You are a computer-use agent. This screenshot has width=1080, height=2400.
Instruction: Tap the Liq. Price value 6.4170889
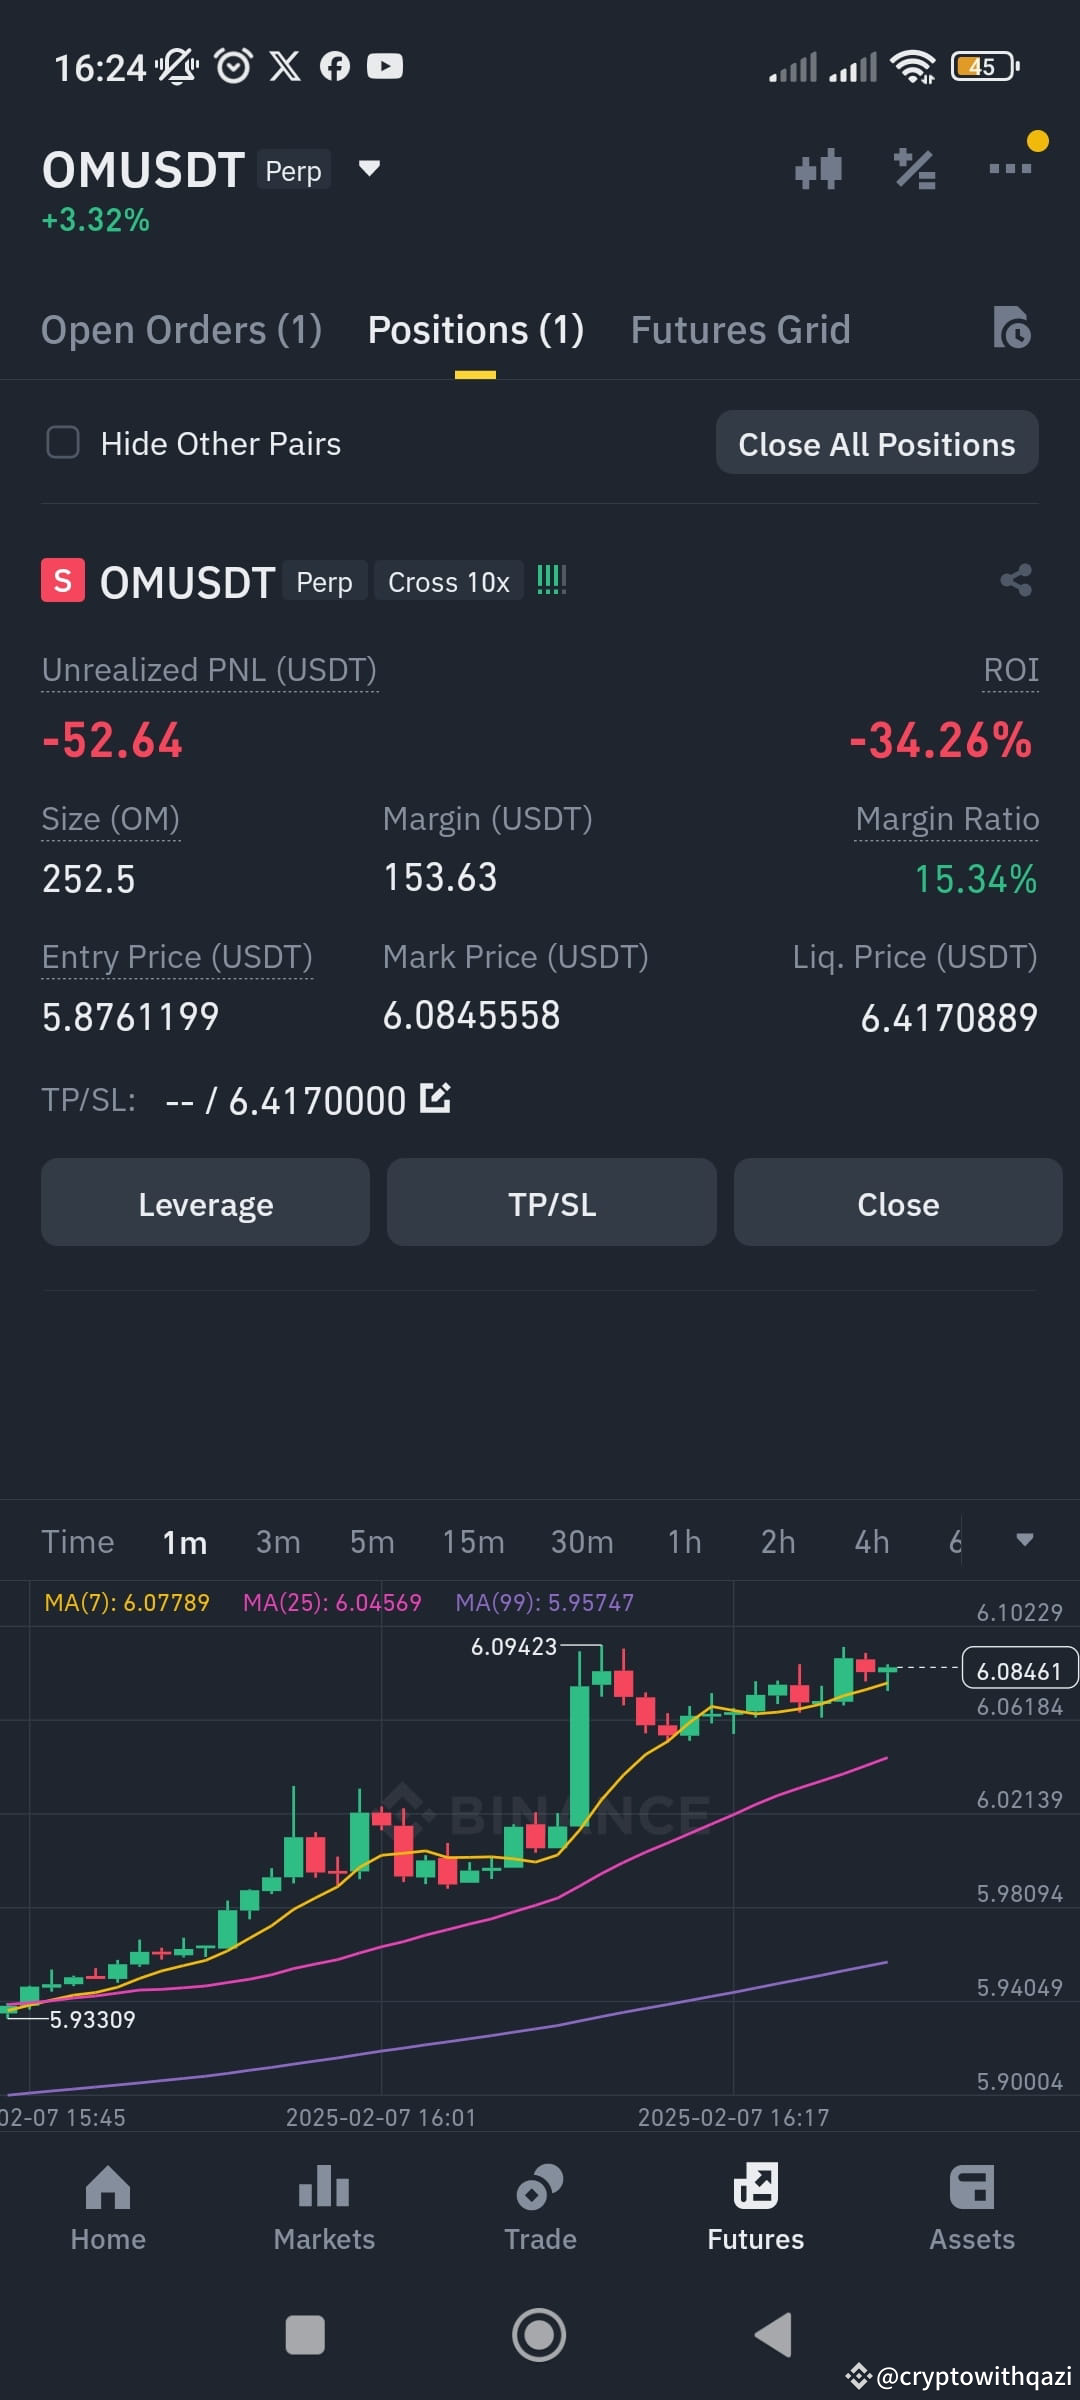(949, 1017)
